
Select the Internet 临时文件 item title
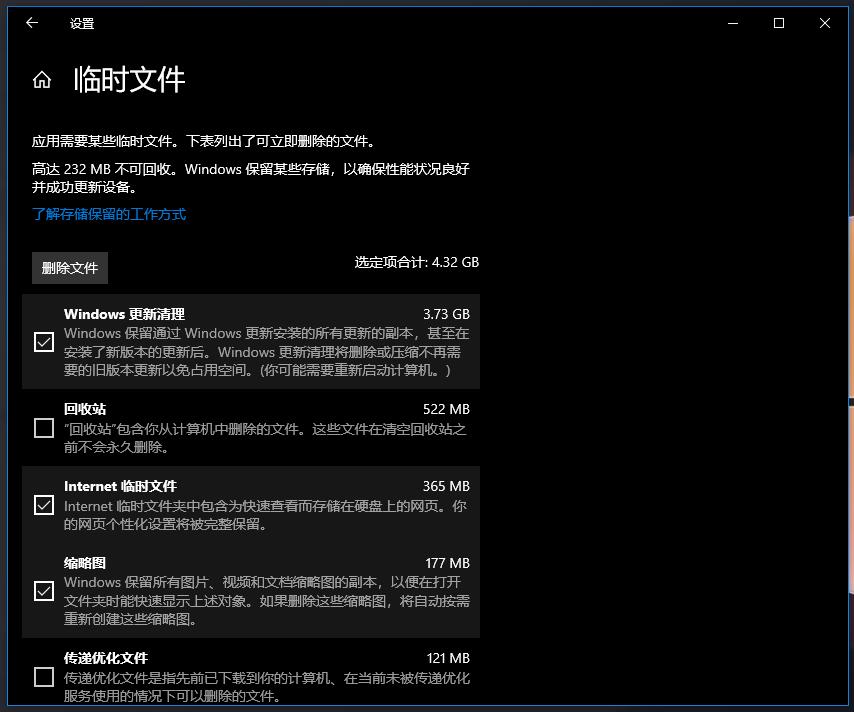pyautogui.click(x=120, y=486)
